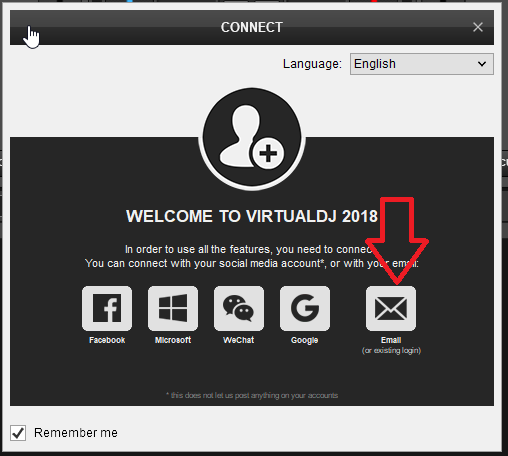
Task: Click the plus badge on avatar
Action: 268,154
